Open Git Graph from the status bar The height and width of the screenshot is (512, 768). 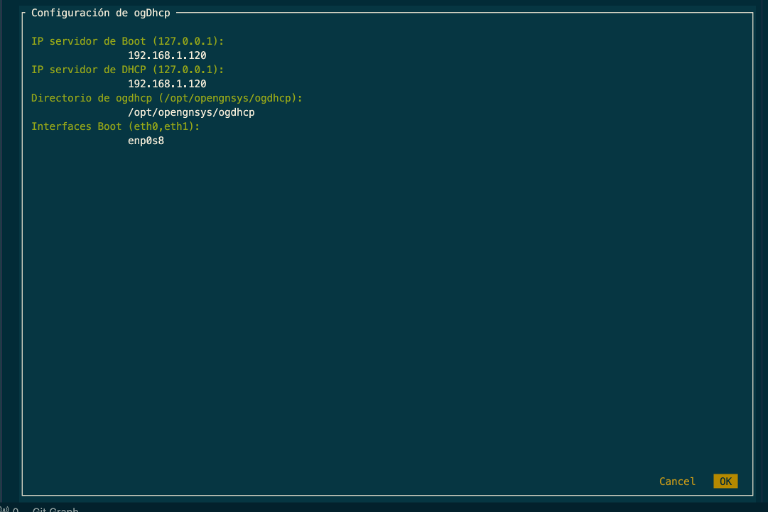55,510
